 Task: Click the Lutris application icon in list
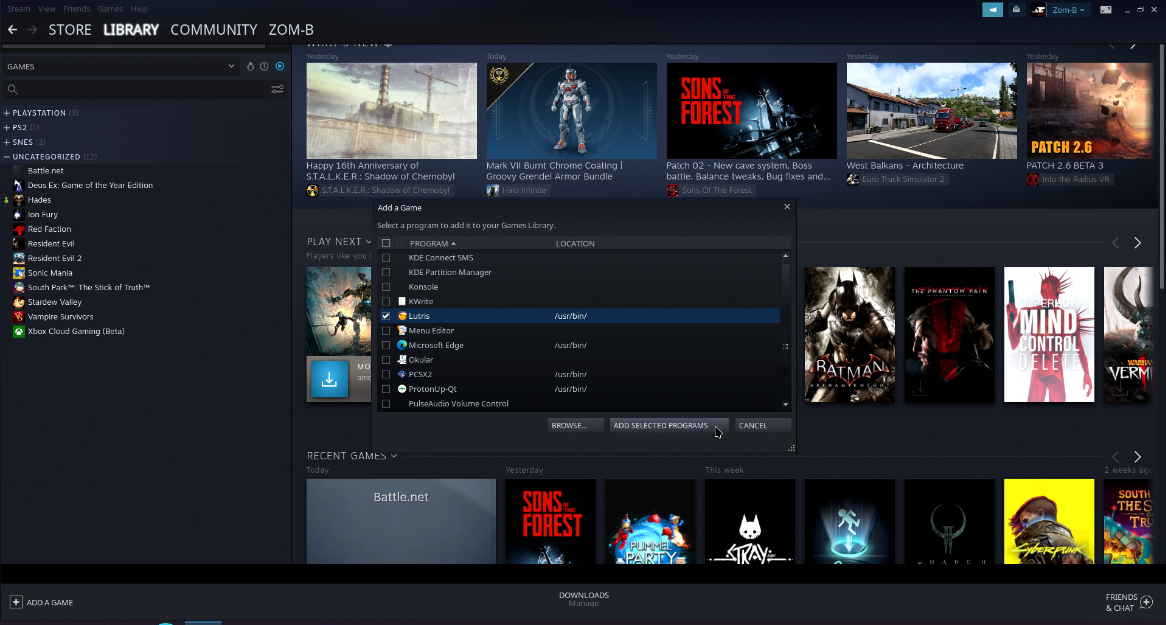[402, 315]
